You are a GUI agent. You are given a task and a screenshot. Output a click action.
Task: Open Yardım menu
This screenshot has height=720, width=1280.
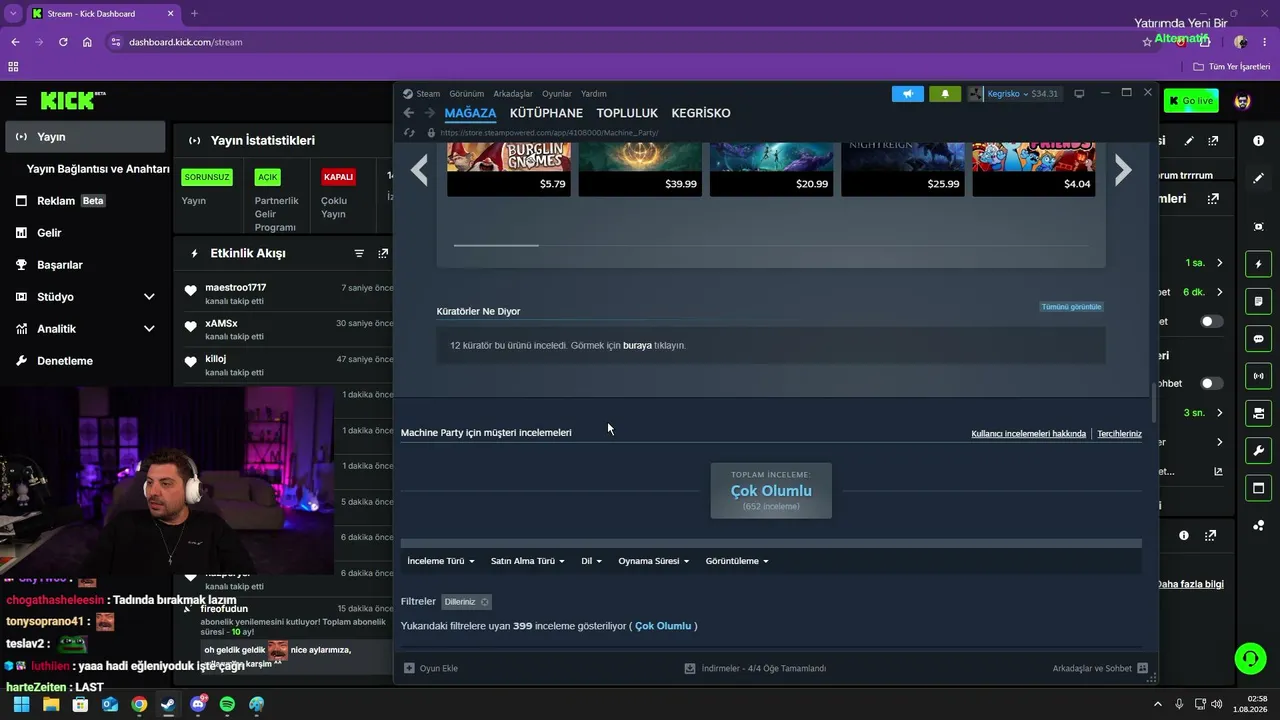click(594, 94)
